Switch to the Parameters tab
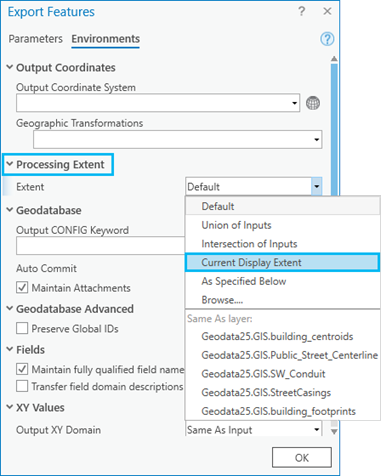 tap(36, 39)
